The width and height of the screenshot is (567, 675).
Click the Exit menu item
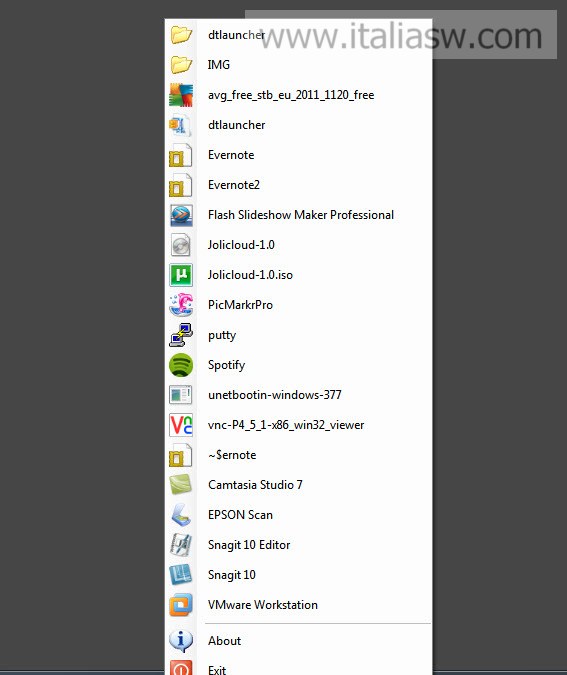point(298,669)
